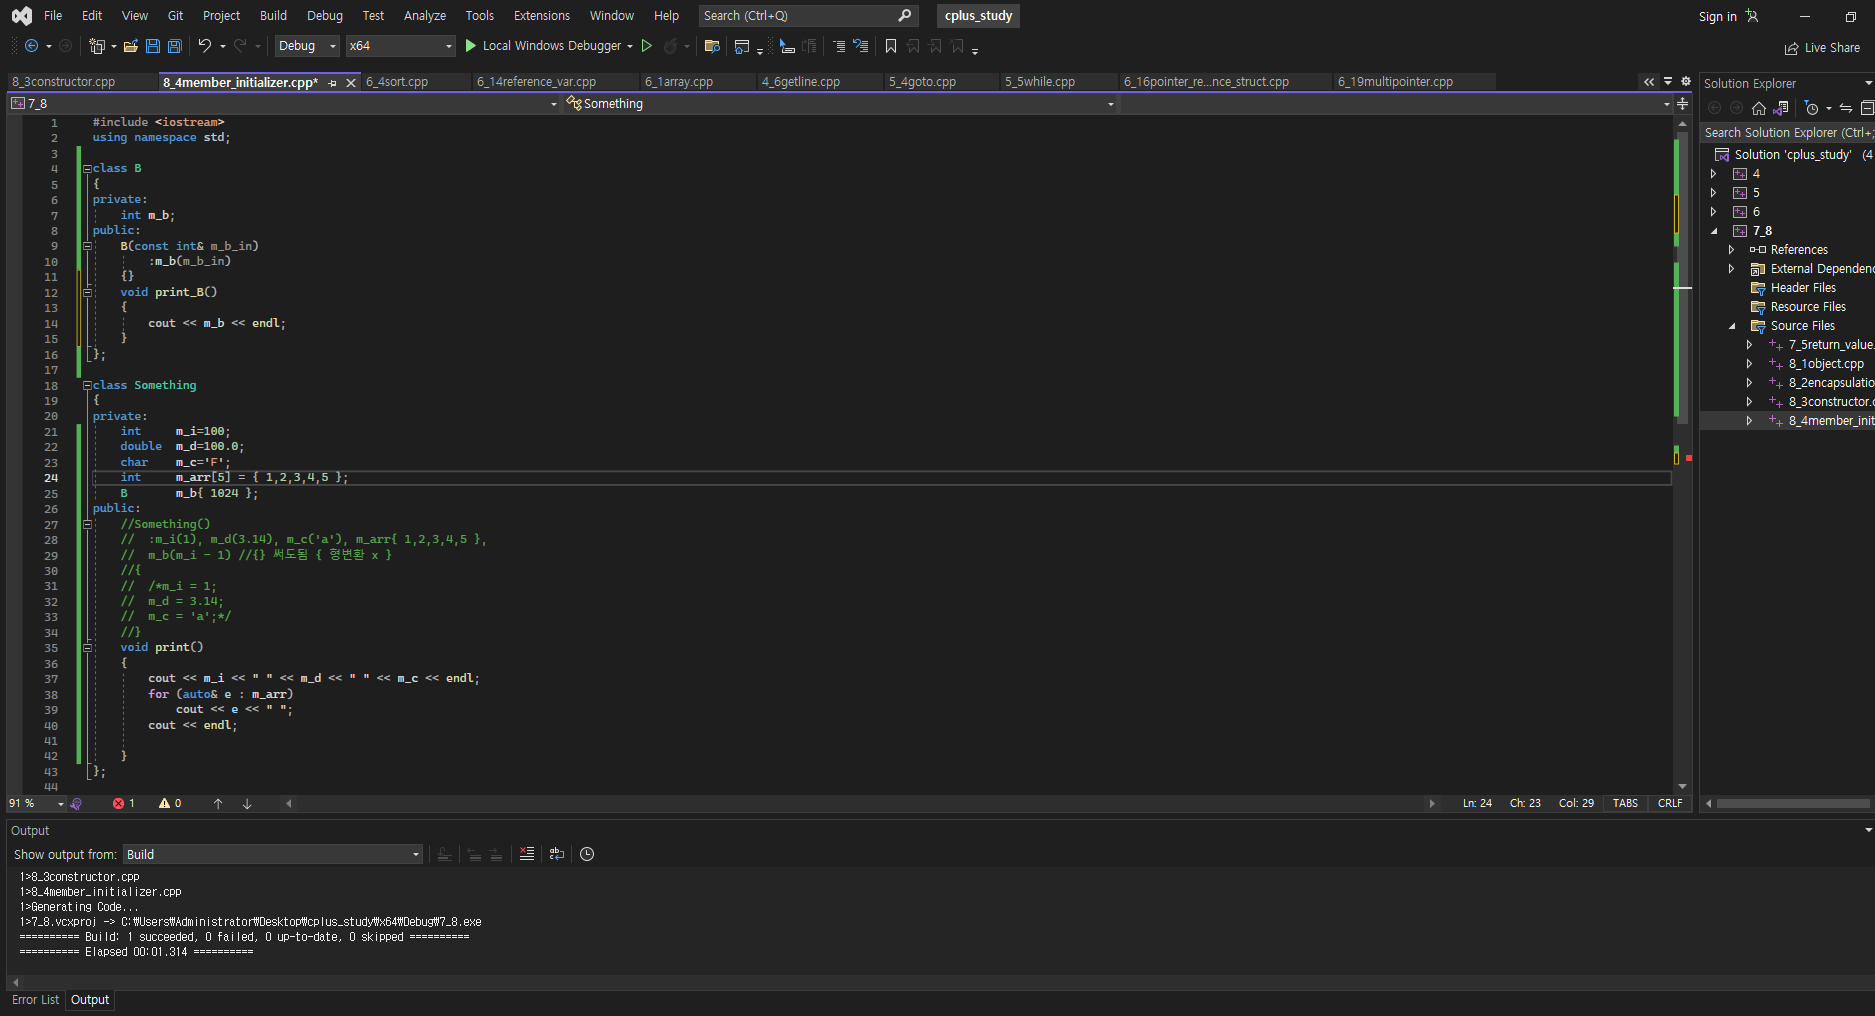The image size is (1875, 1016).
Task: Toggle Sync with Active Document in Solution Explorer
Action: coord(1845,108)
